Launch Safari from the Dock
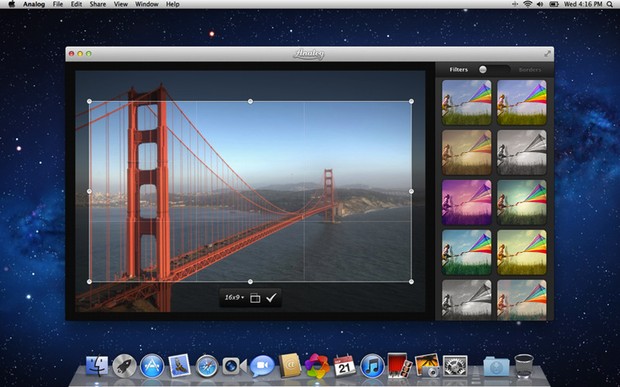Screen dimensions: 620x387 coord(207,366)
